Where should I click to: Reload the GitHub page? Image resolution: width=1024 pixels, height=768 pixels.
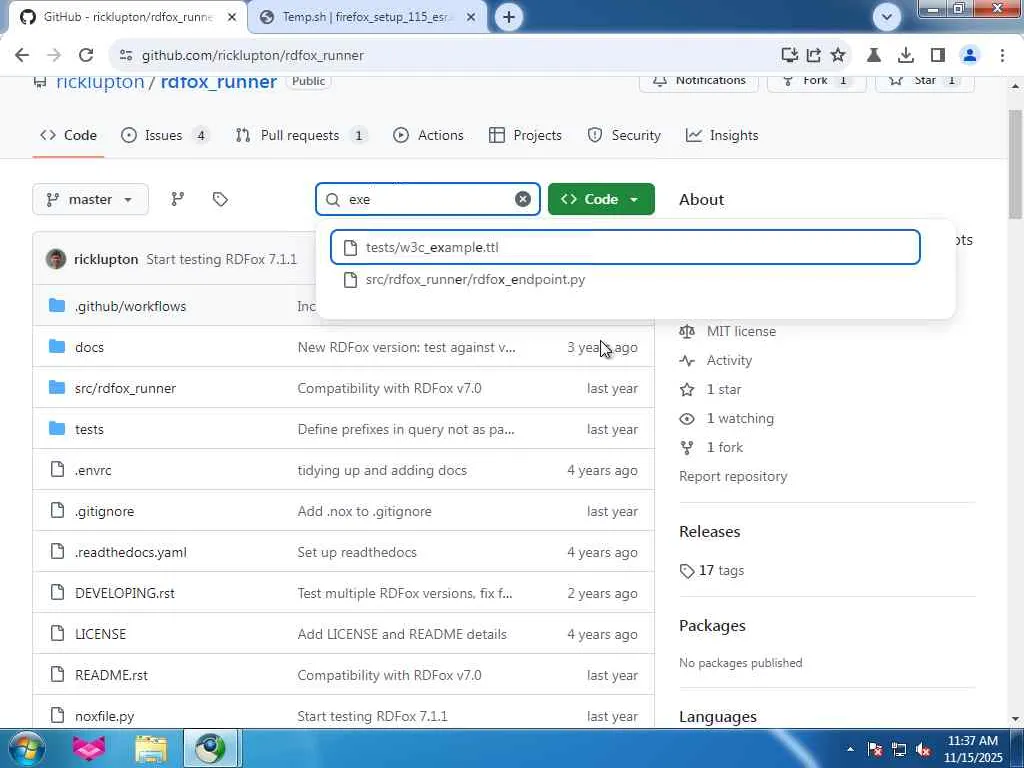[x=86, y=56]
